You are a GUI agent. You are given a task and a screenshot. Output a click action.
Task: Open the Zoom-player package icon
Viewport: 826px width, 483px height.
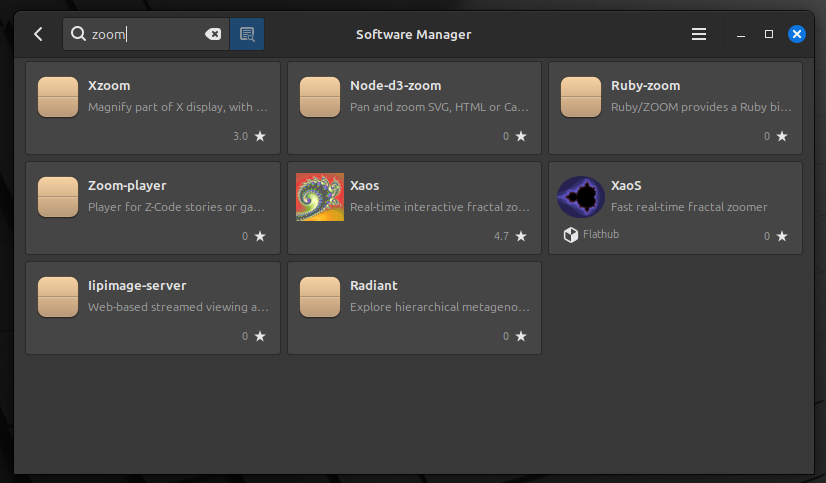point(58,197)
